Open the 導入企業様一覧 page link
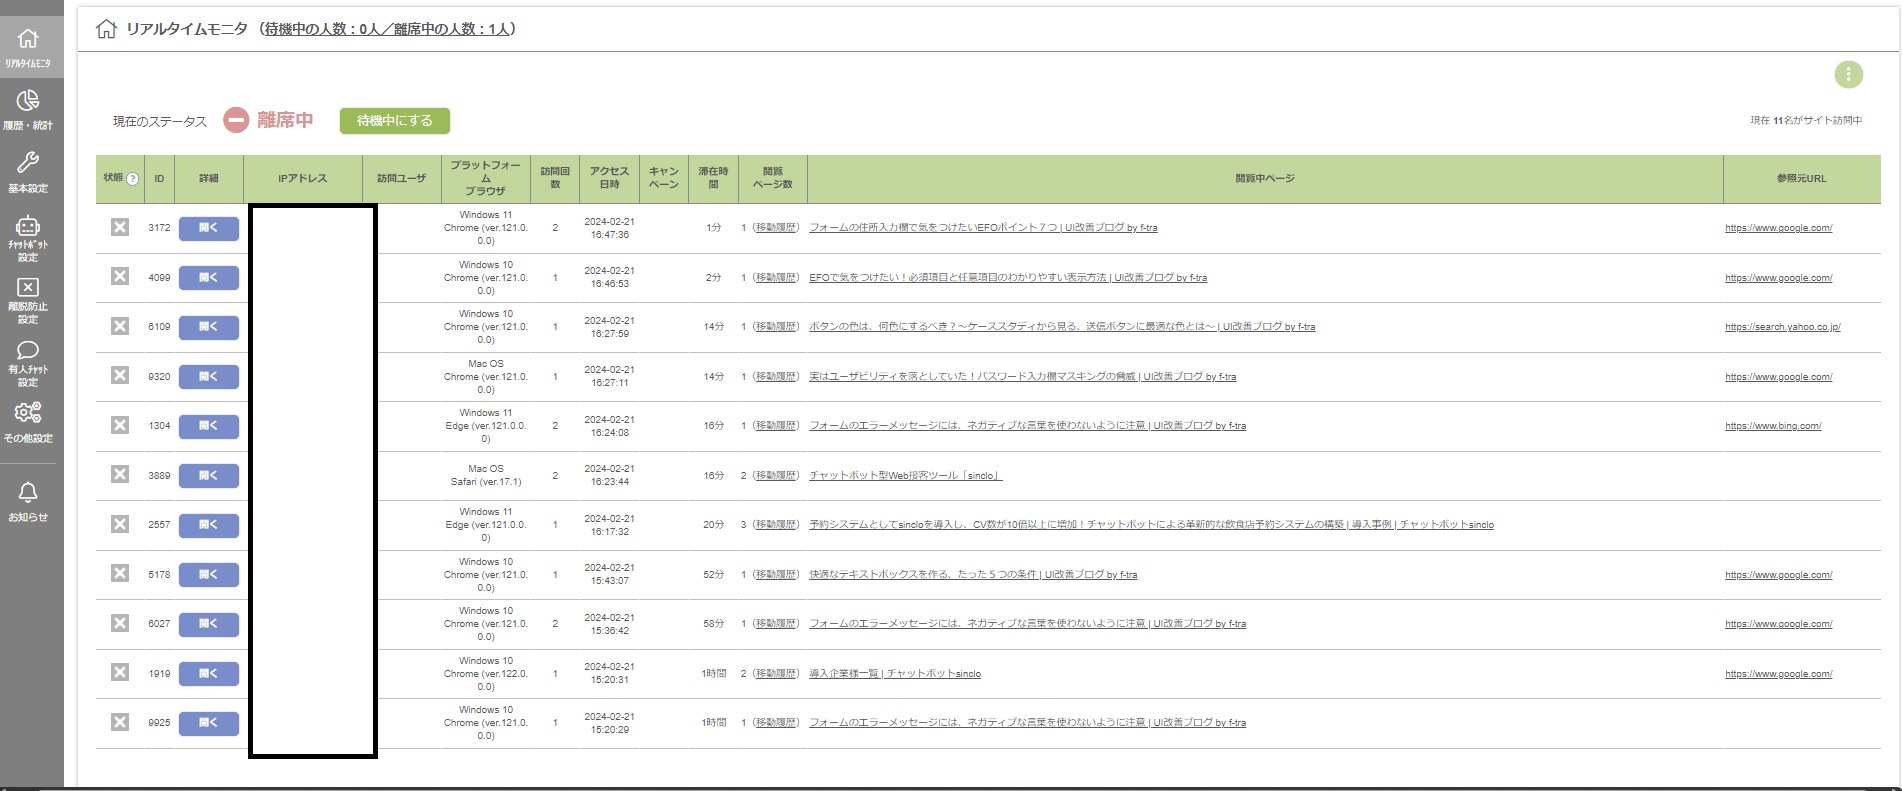Screen dimensions: 1902x791 point(895,674)
